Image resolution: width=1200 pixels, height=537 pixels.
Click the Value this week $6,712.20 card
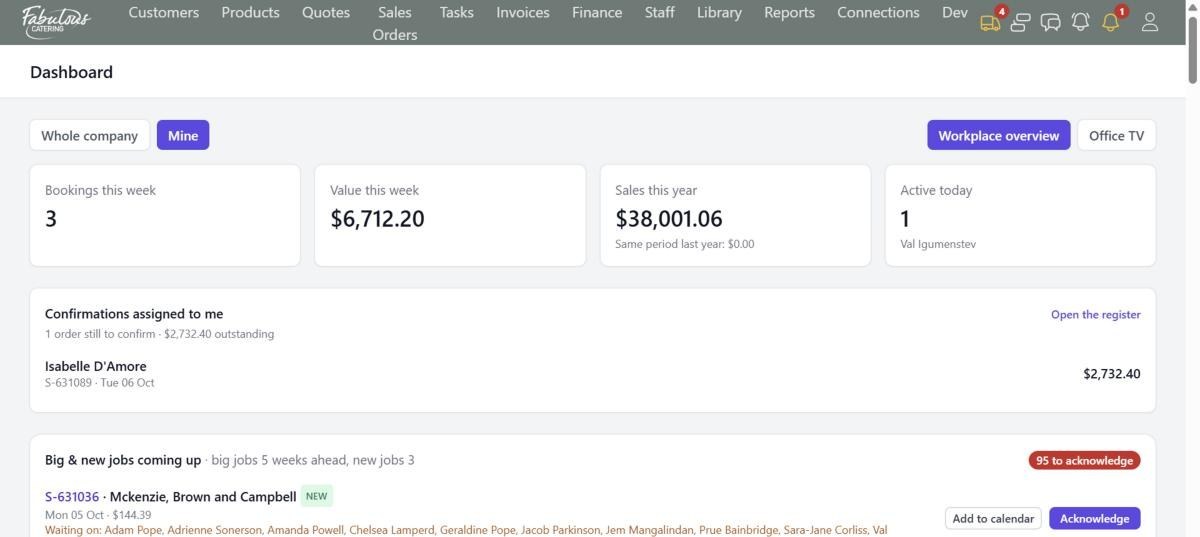[450, 216]
